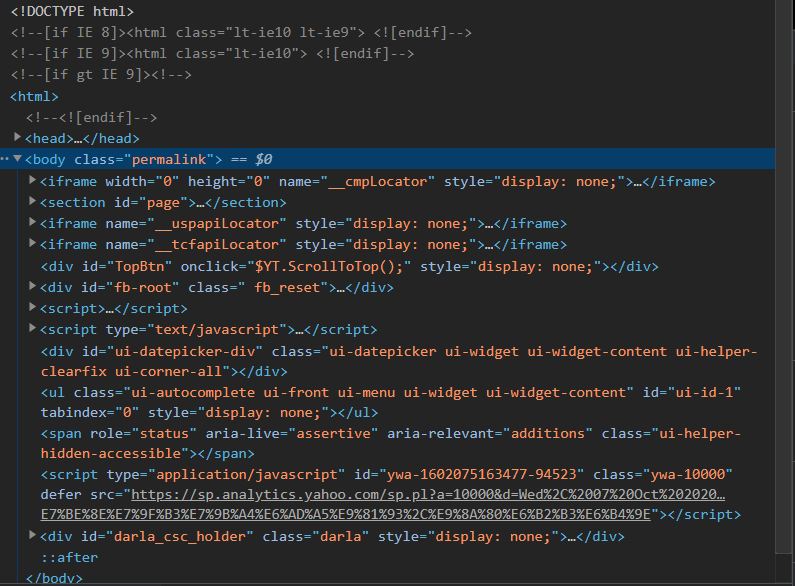Select the TopBtn div element
795x586 pixels.
coord(350,267)
